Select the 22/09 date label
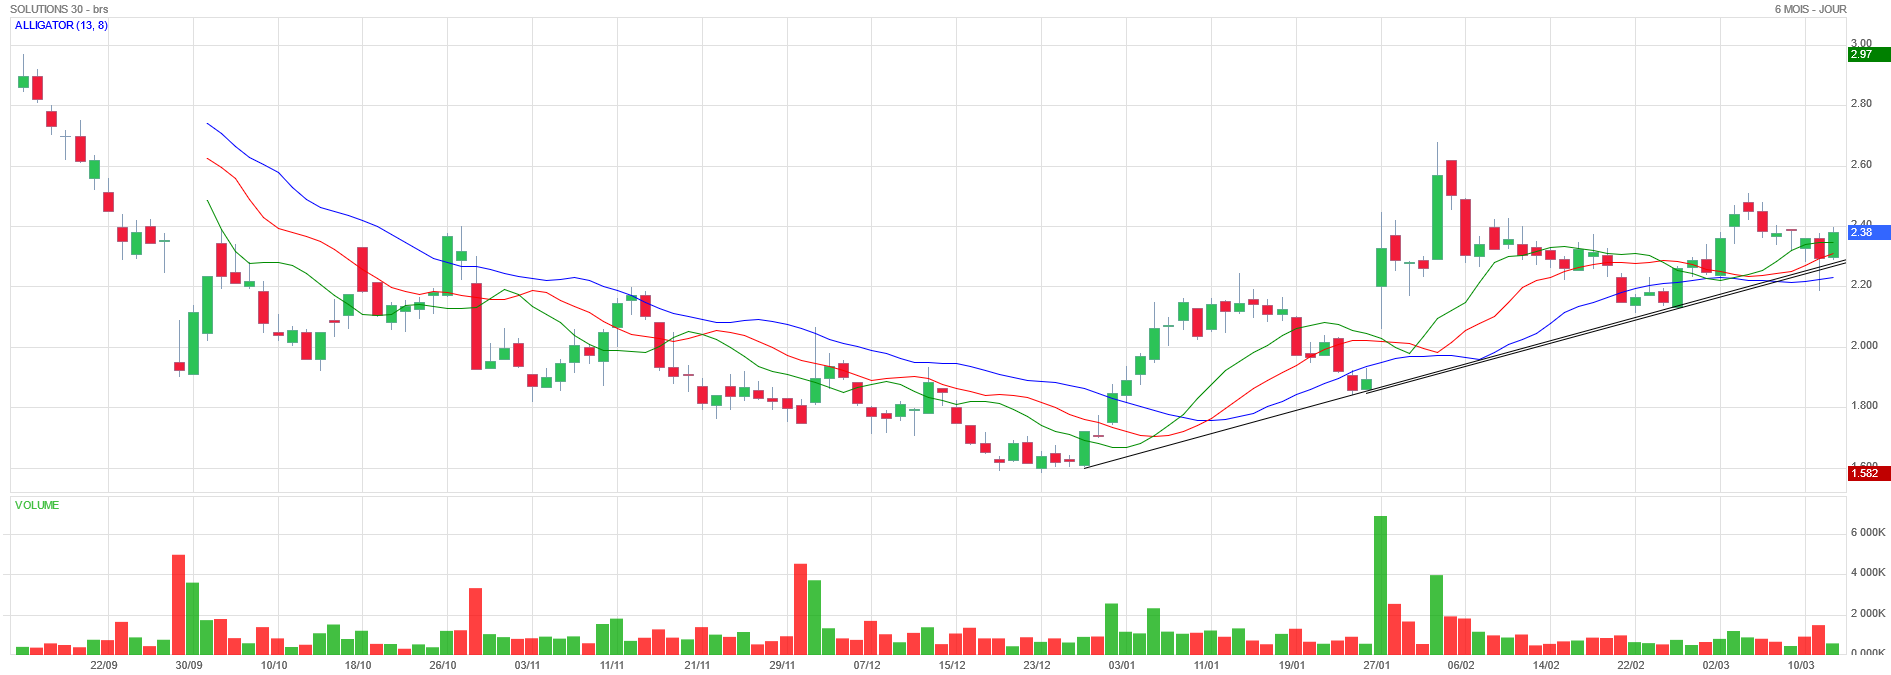 click(x=104, y=665)
